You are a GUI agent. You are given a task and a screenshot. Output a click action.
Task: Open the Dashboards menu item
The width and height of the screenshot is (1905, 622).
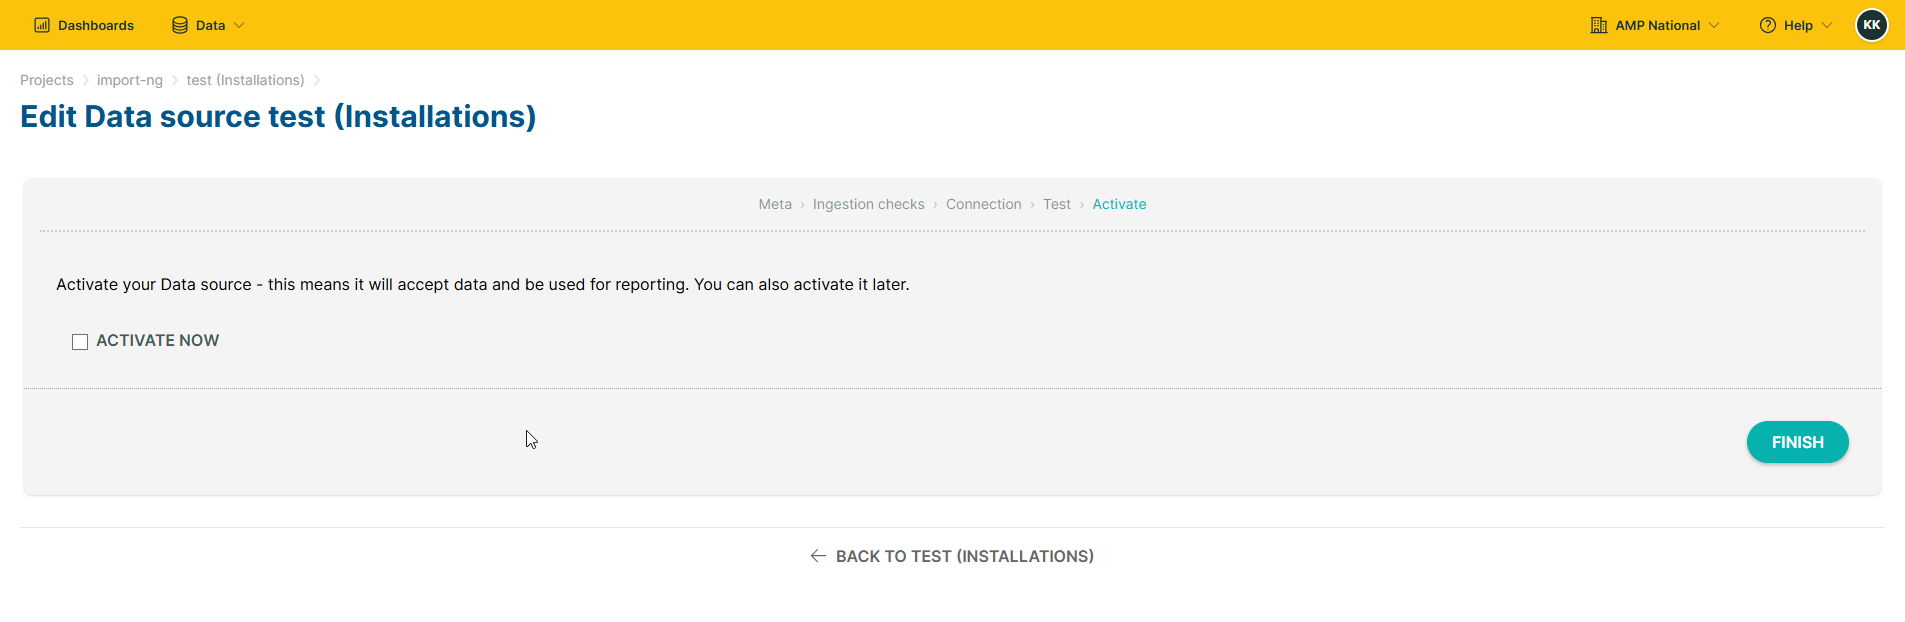(x=84, y=25)
